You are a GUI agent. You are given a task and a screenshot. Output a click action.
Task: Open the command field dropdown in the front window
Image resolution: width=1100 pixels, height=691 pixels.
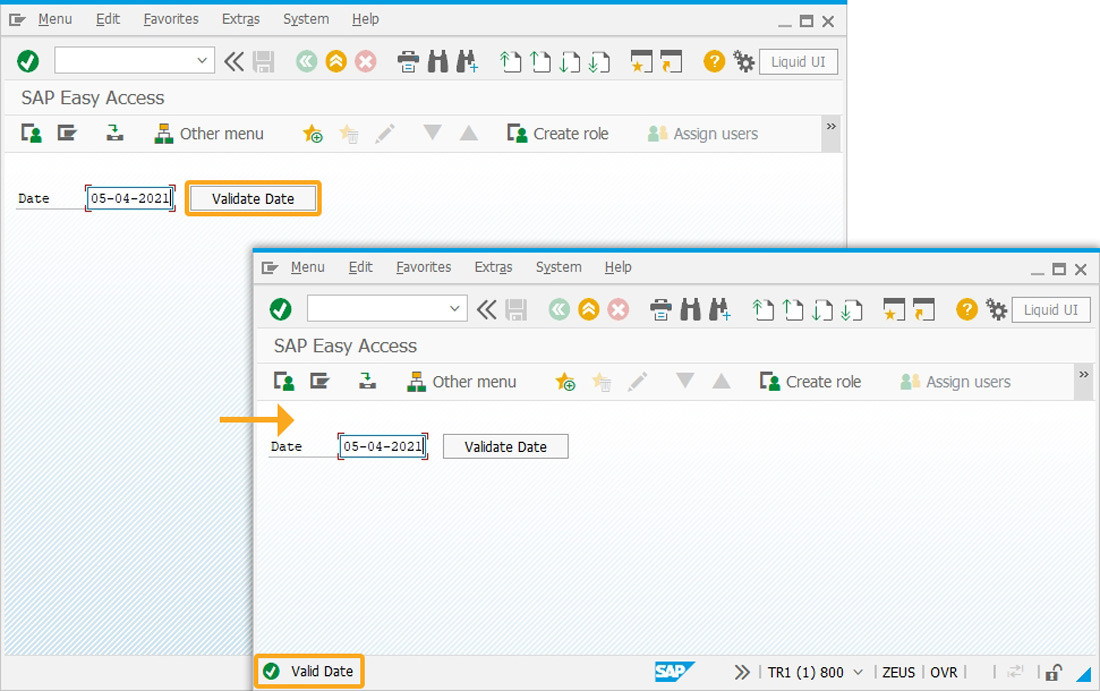pyautogui.click(x=455, y=309)
